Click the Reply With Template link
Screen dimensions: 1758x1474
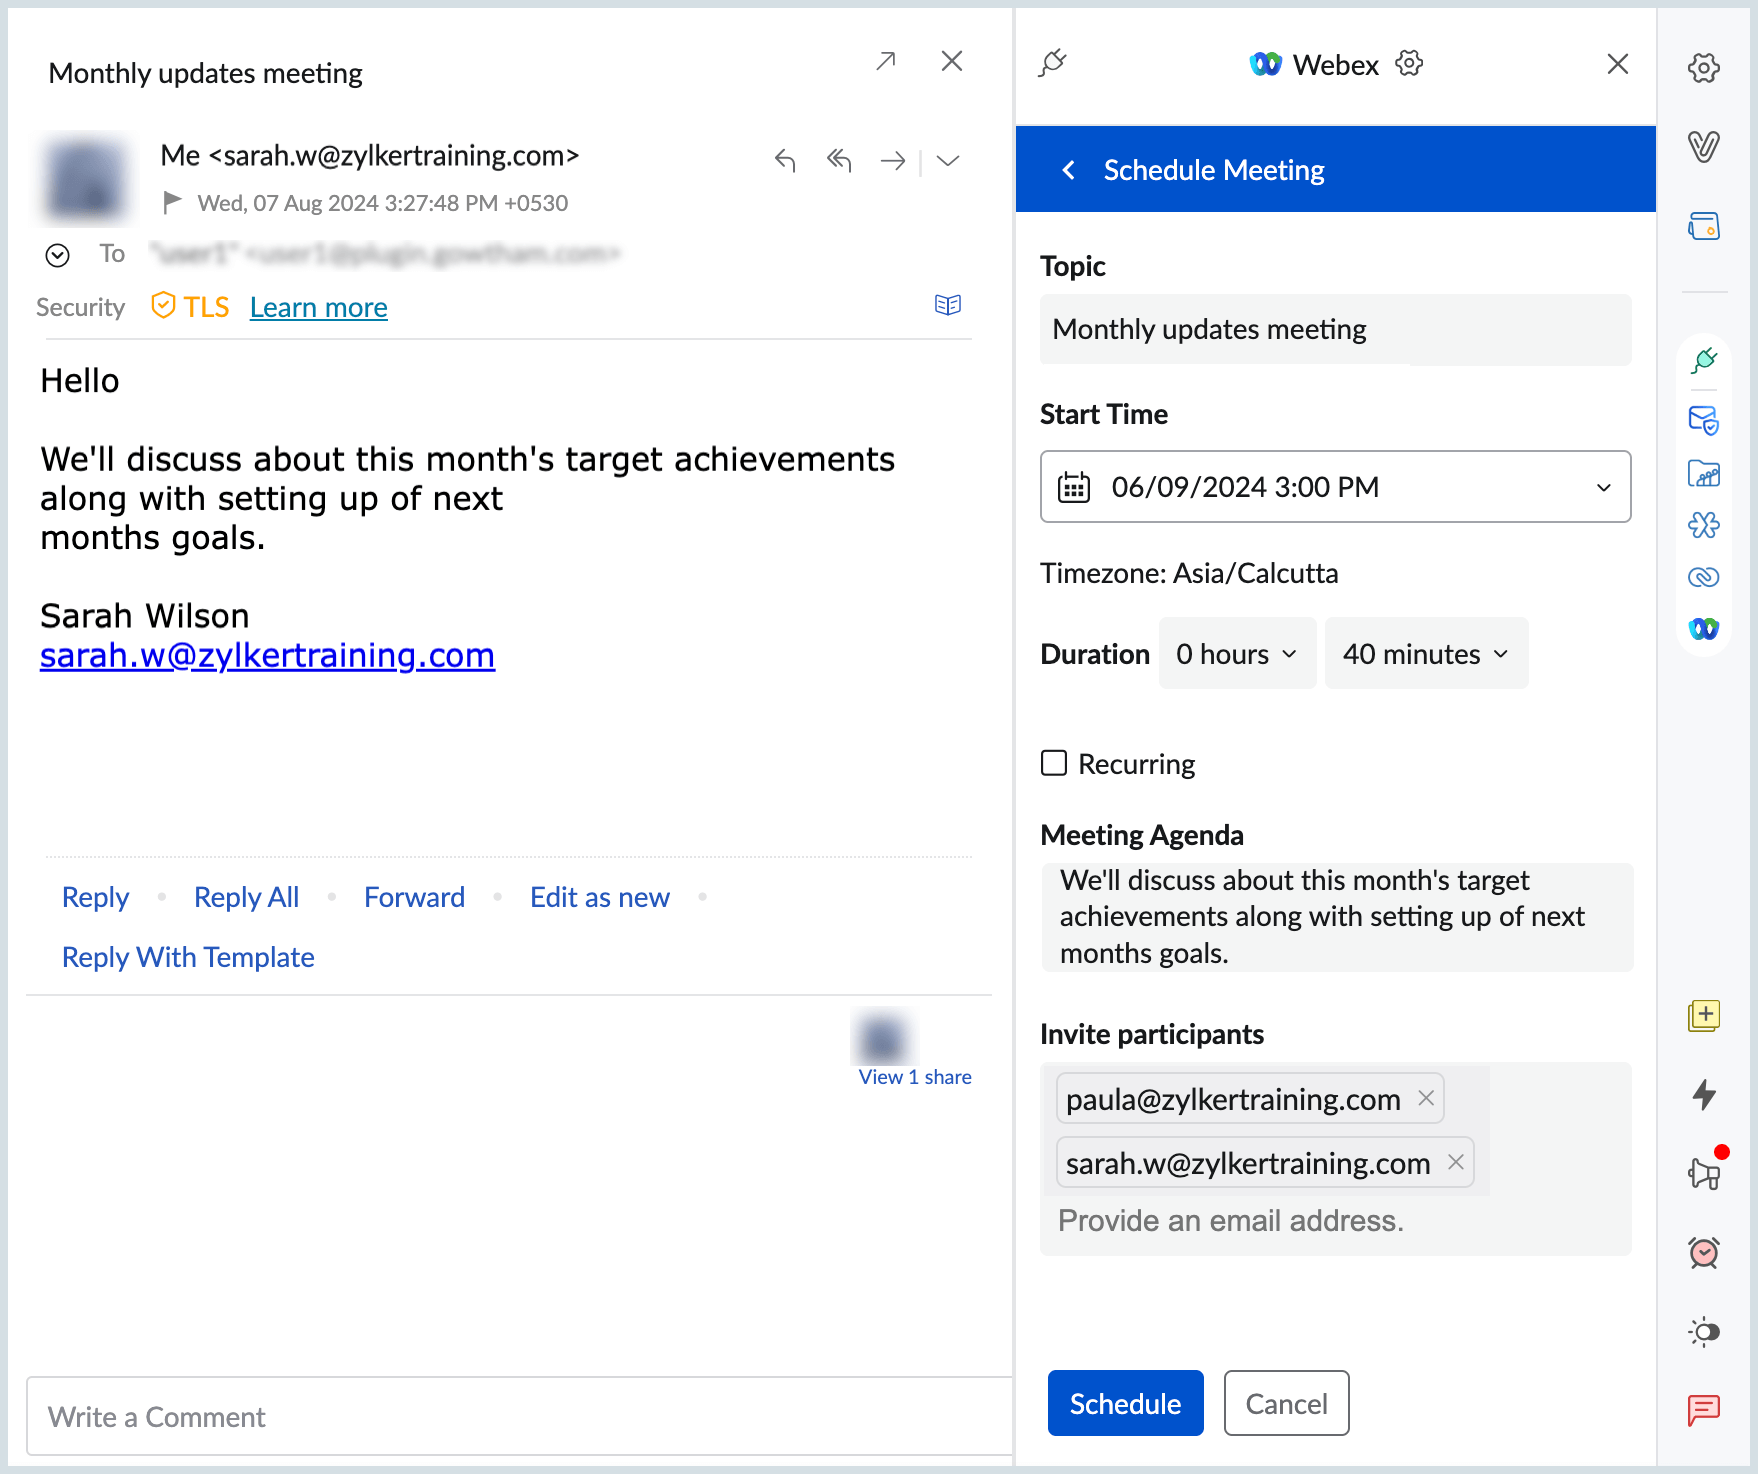click(x=188, y=957)
